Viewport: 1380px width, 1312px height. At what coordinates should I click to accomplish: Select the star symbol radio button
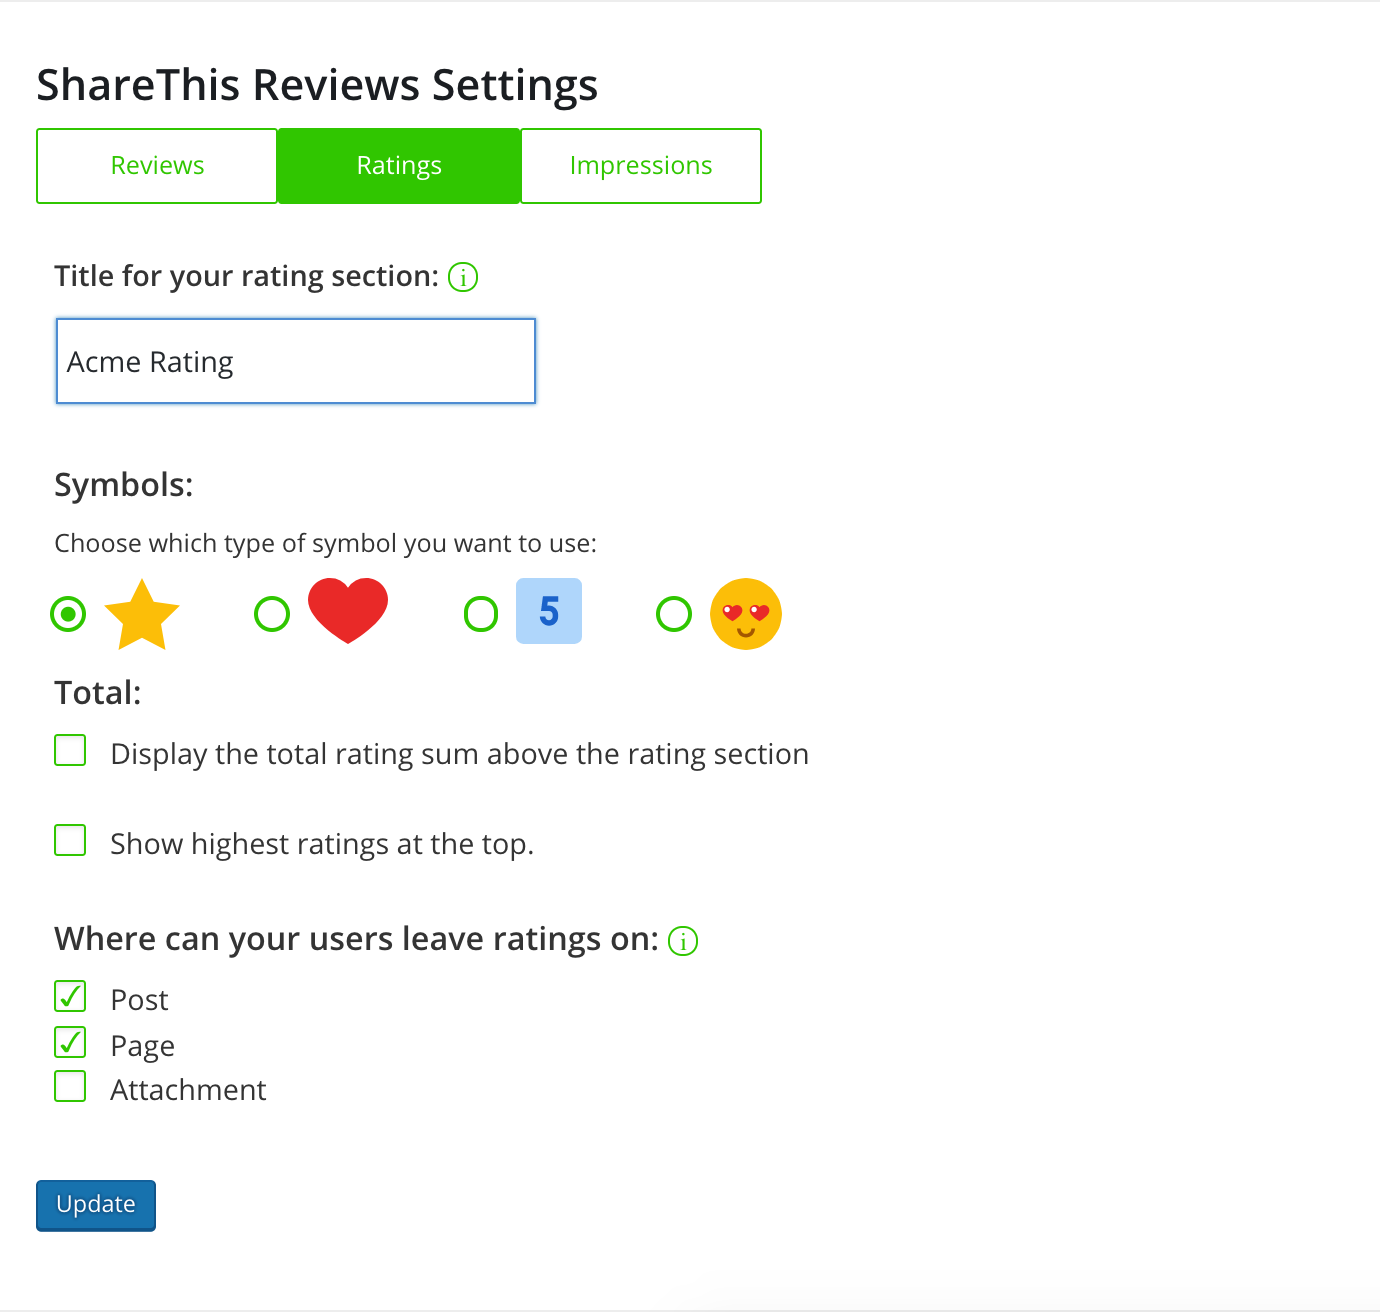pyautogui.click(x=68, y=614)
